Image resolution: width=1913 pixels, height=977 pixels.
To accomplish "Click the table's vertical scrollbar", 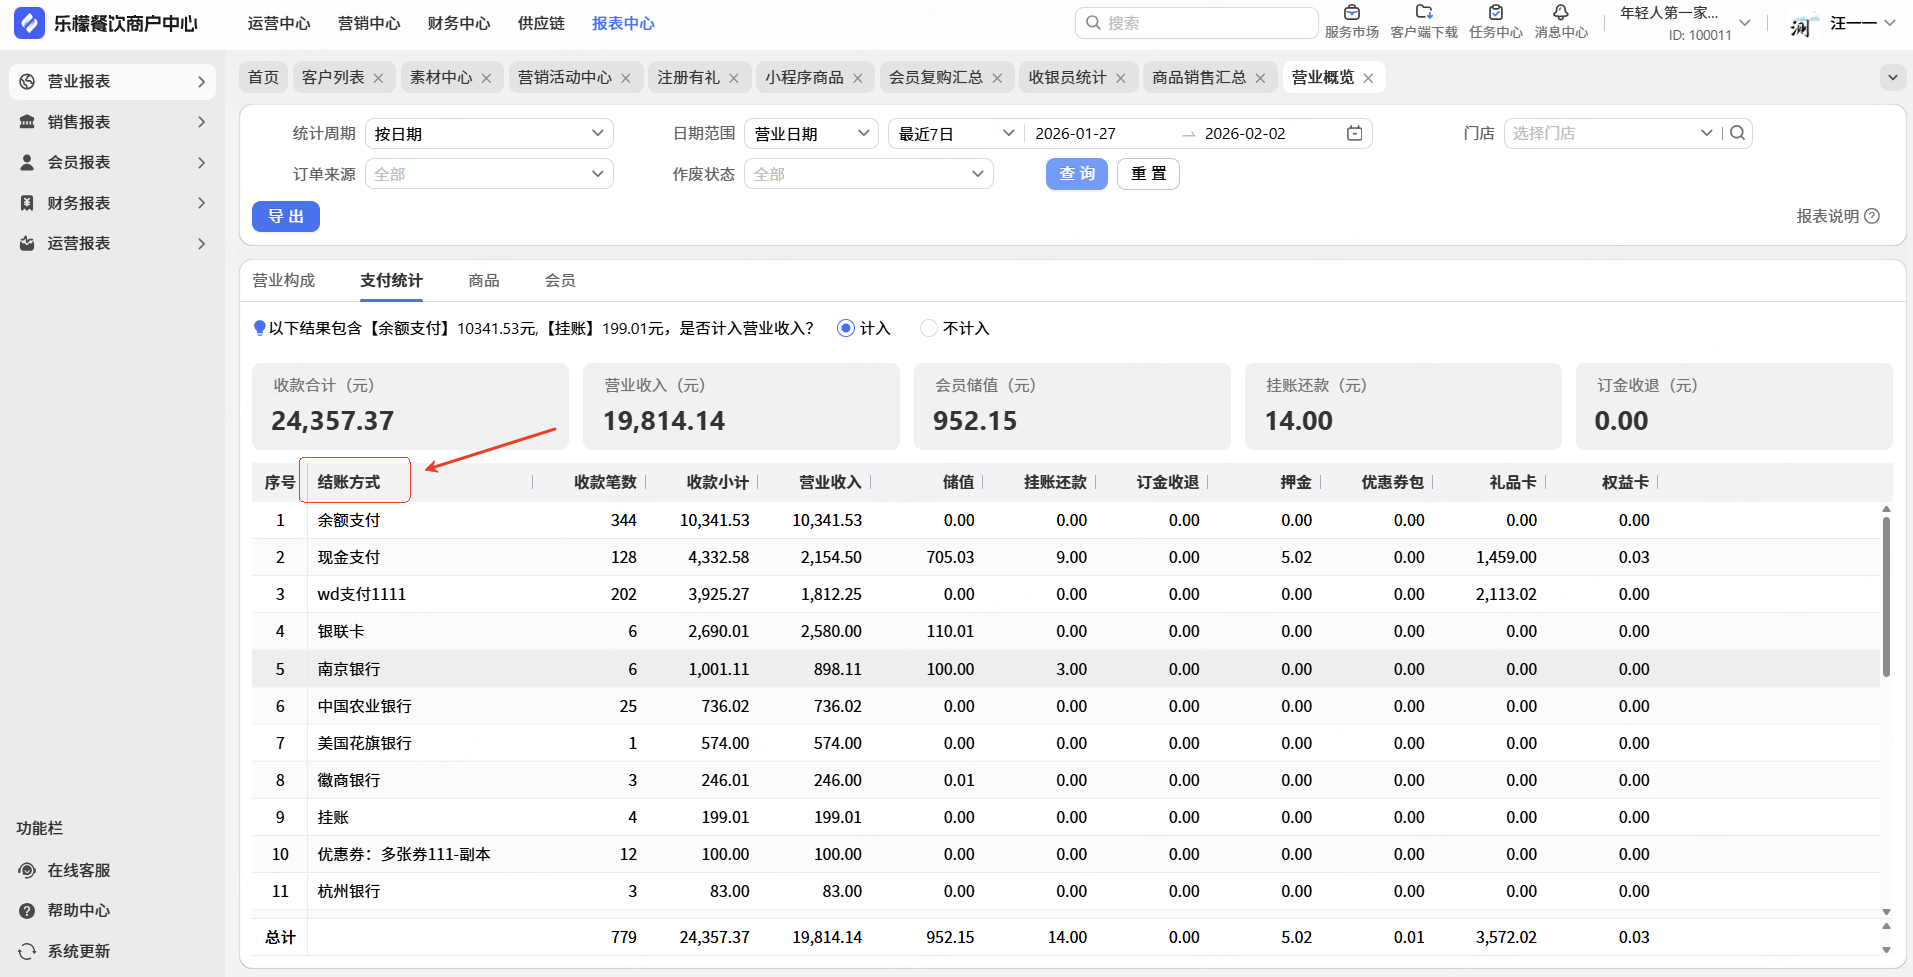I will click(x=1886, y=596).
